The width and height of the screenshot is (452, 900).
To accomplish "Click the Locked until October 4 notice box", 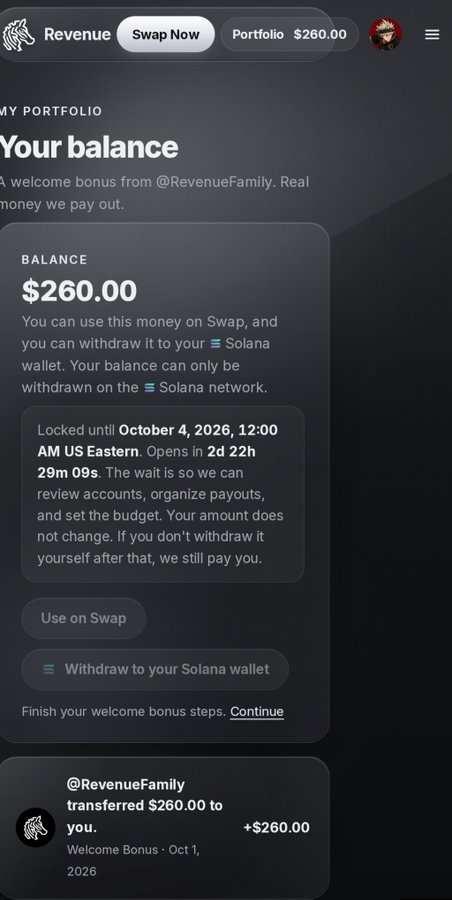I will (163, 494).
